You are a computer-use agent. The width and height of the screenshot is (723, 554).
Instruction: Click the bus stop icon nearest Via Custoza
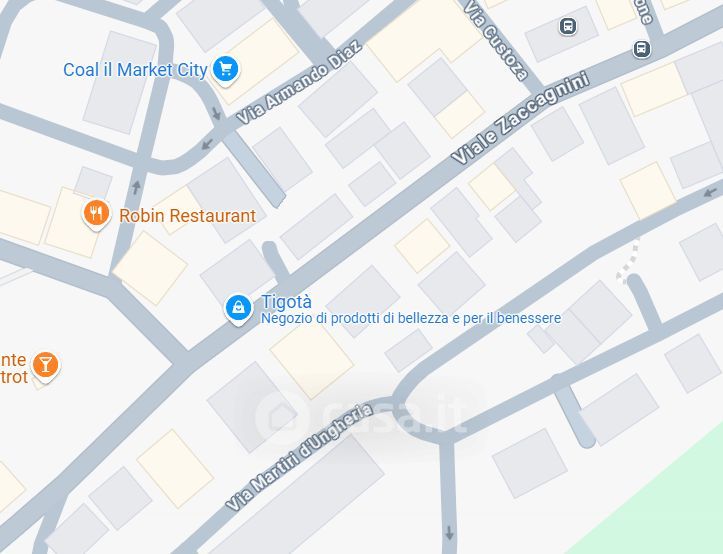tap(568, 26)
